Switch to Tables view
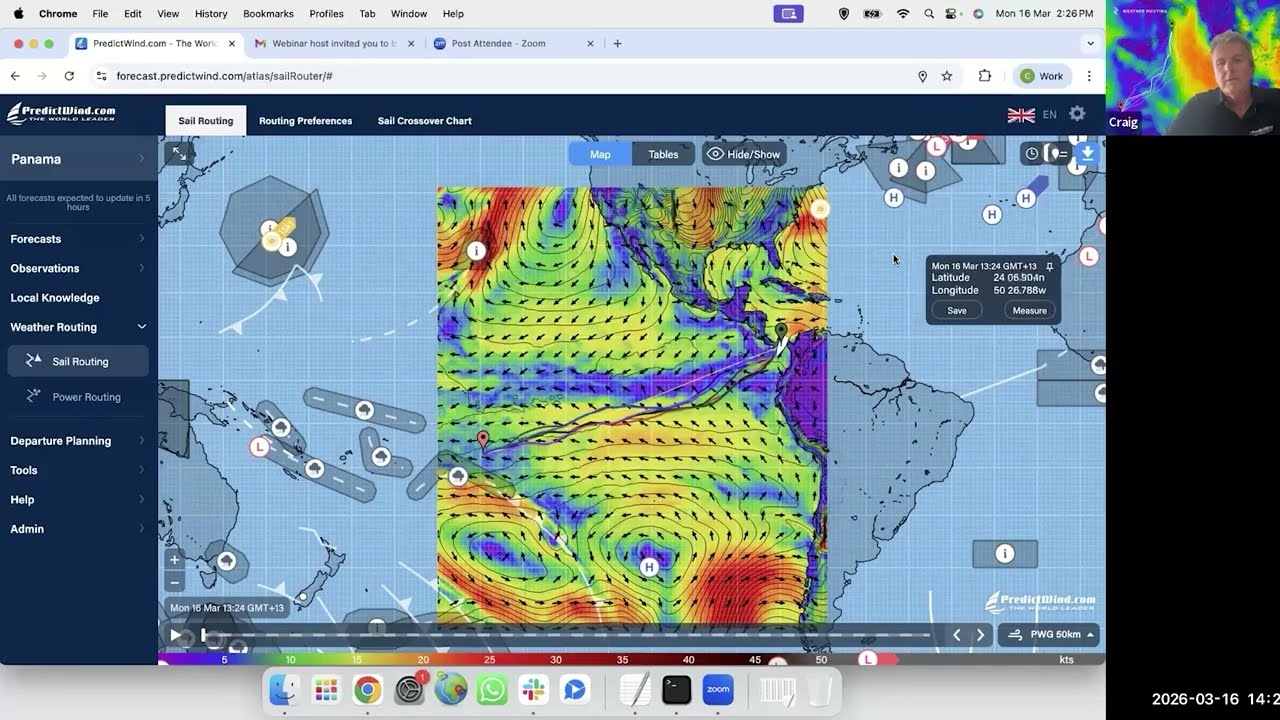Viewport: 1280px width, 720px height. point(663,154)
